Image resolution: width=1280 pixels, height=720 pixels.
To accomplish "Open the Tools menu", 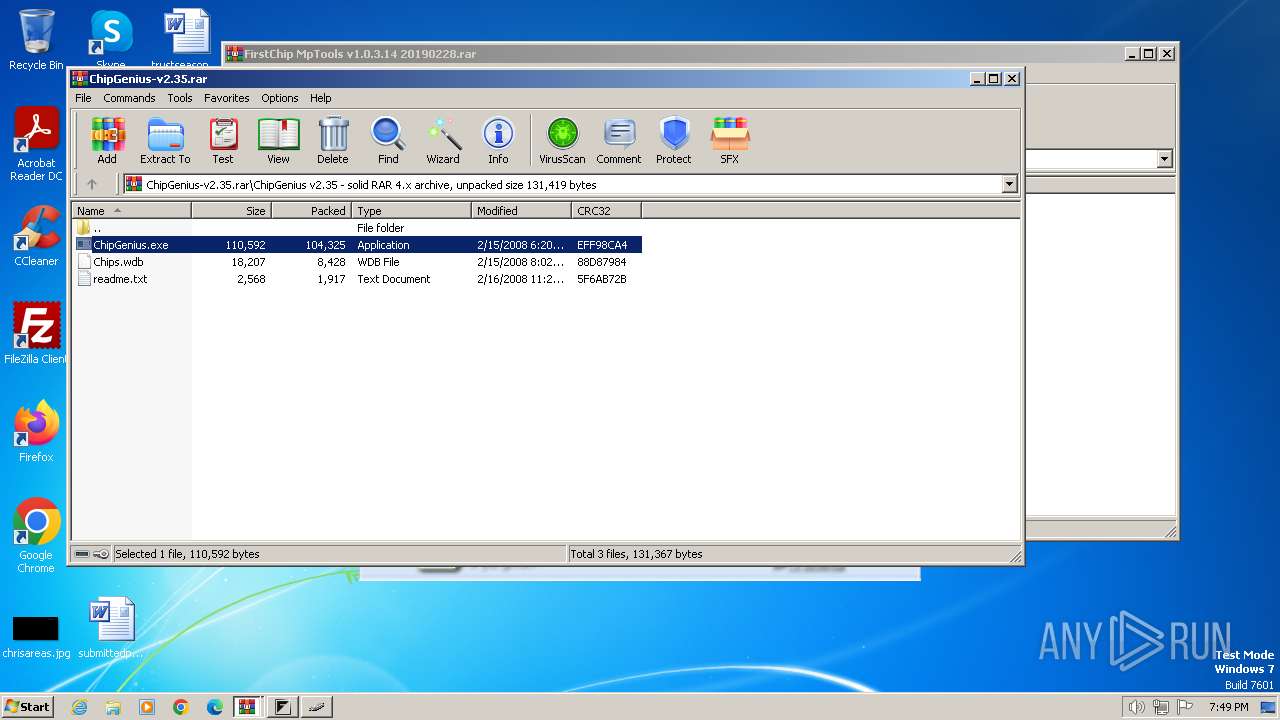I will tap(180, 98).
